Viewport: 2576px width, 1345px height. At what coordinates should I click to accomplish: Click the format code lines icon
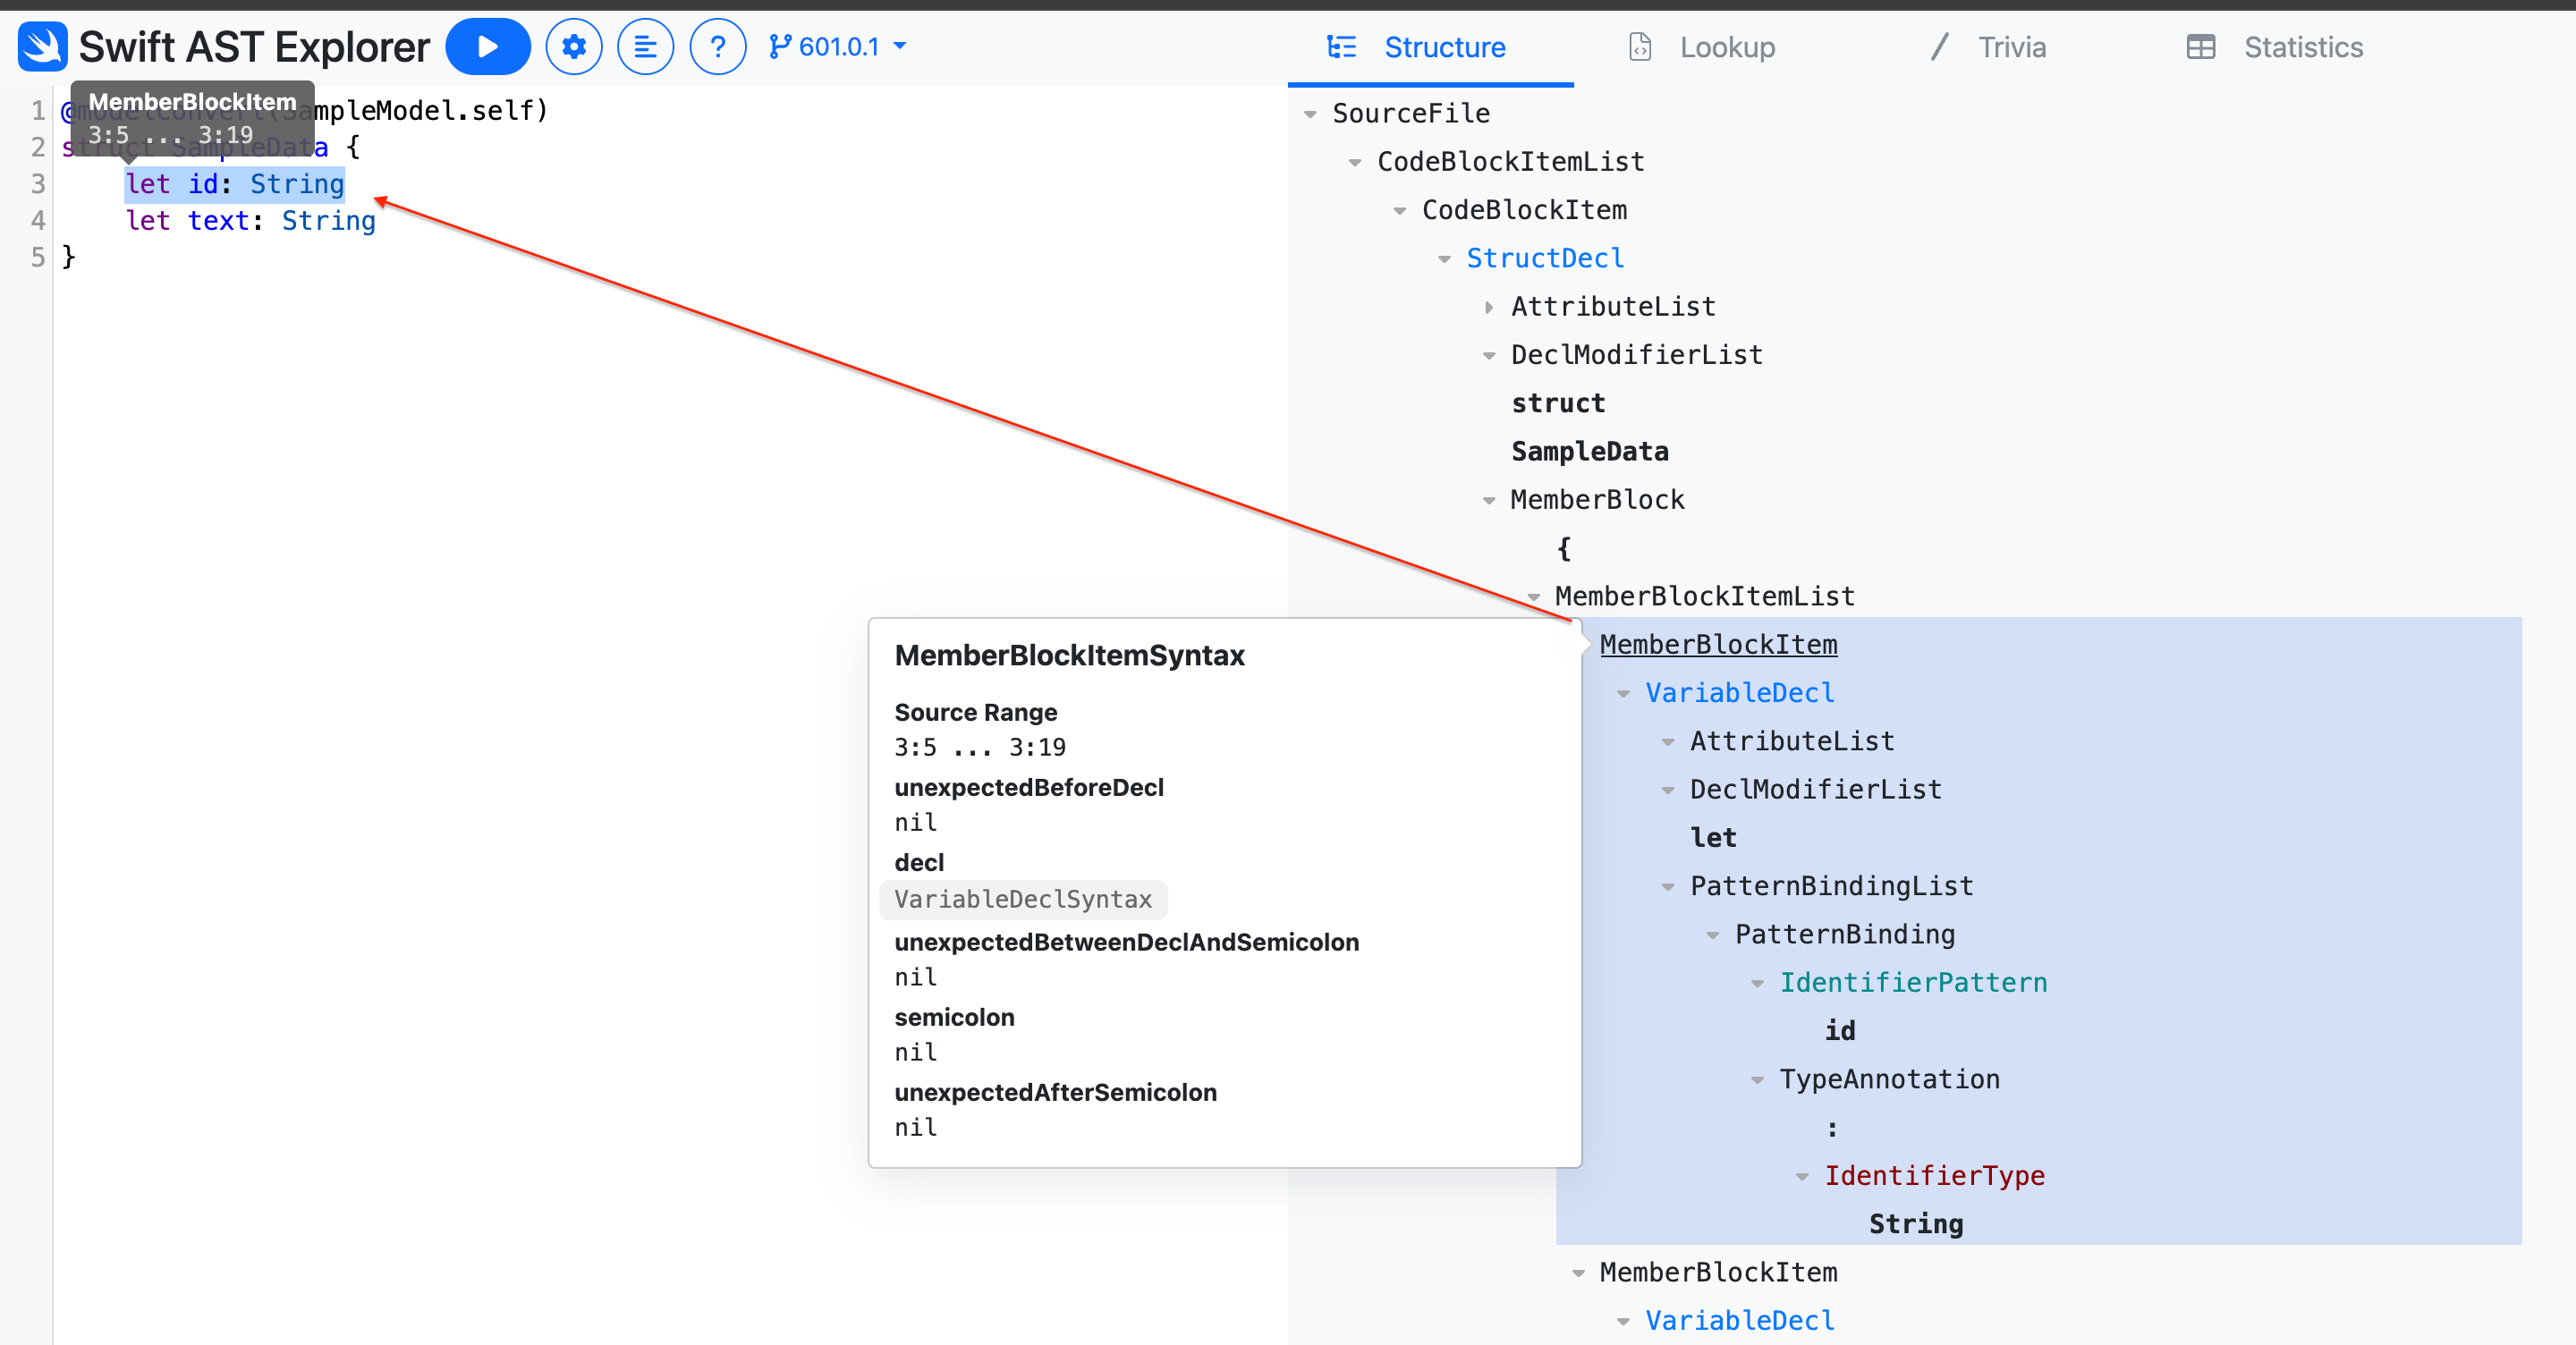point(645,47)
